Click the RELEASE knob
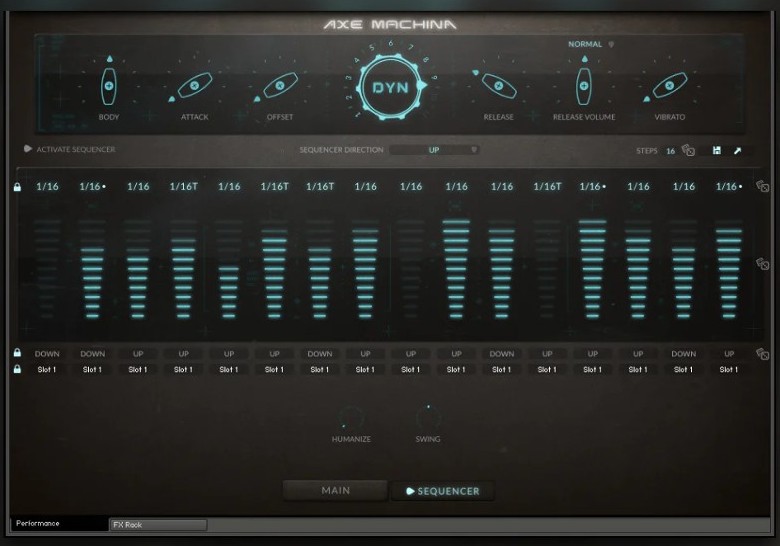 pyautogui.click(x=498, y=86)
